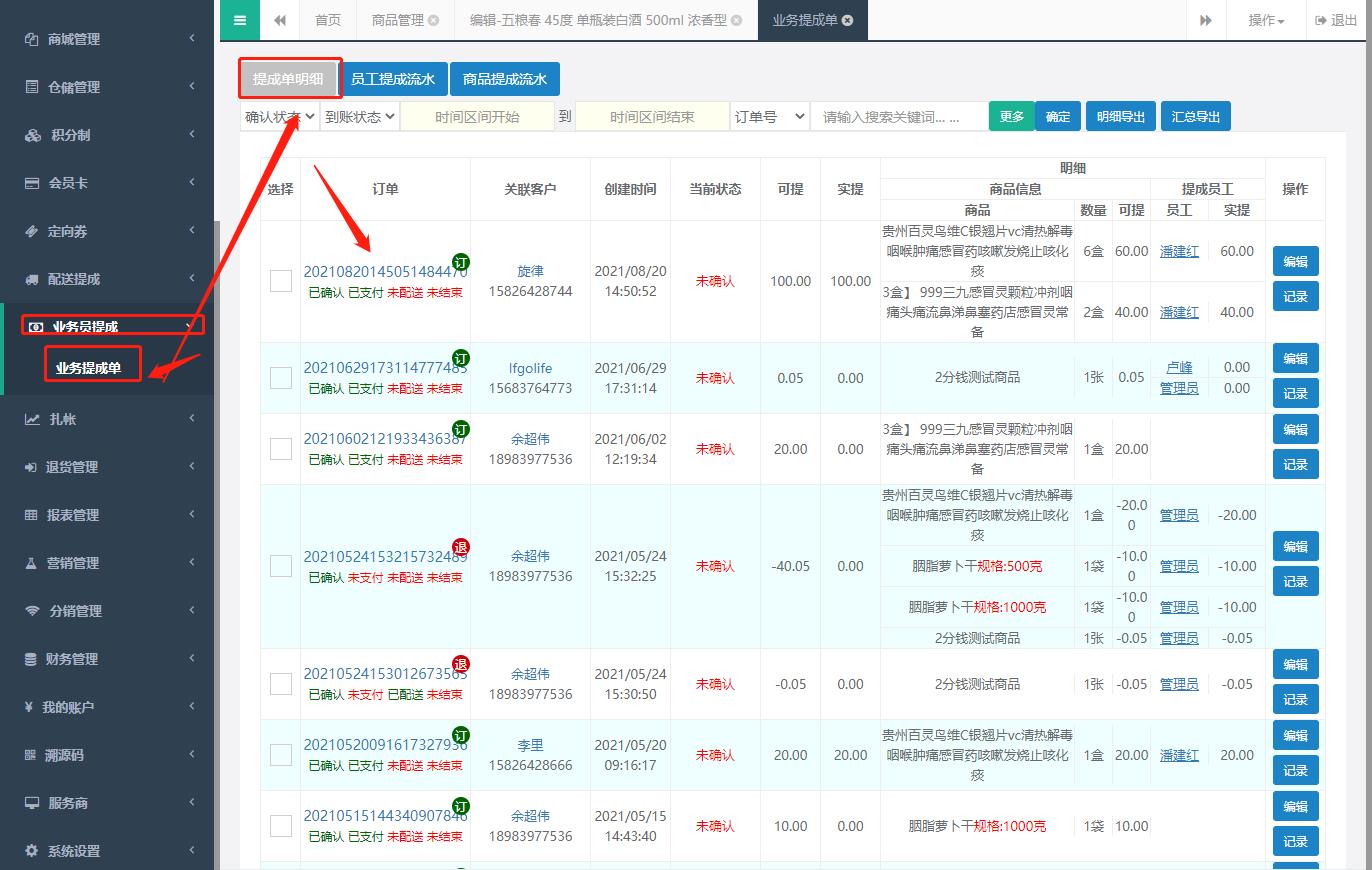Open the 到账状态 dropdown filter

[360, 117]
